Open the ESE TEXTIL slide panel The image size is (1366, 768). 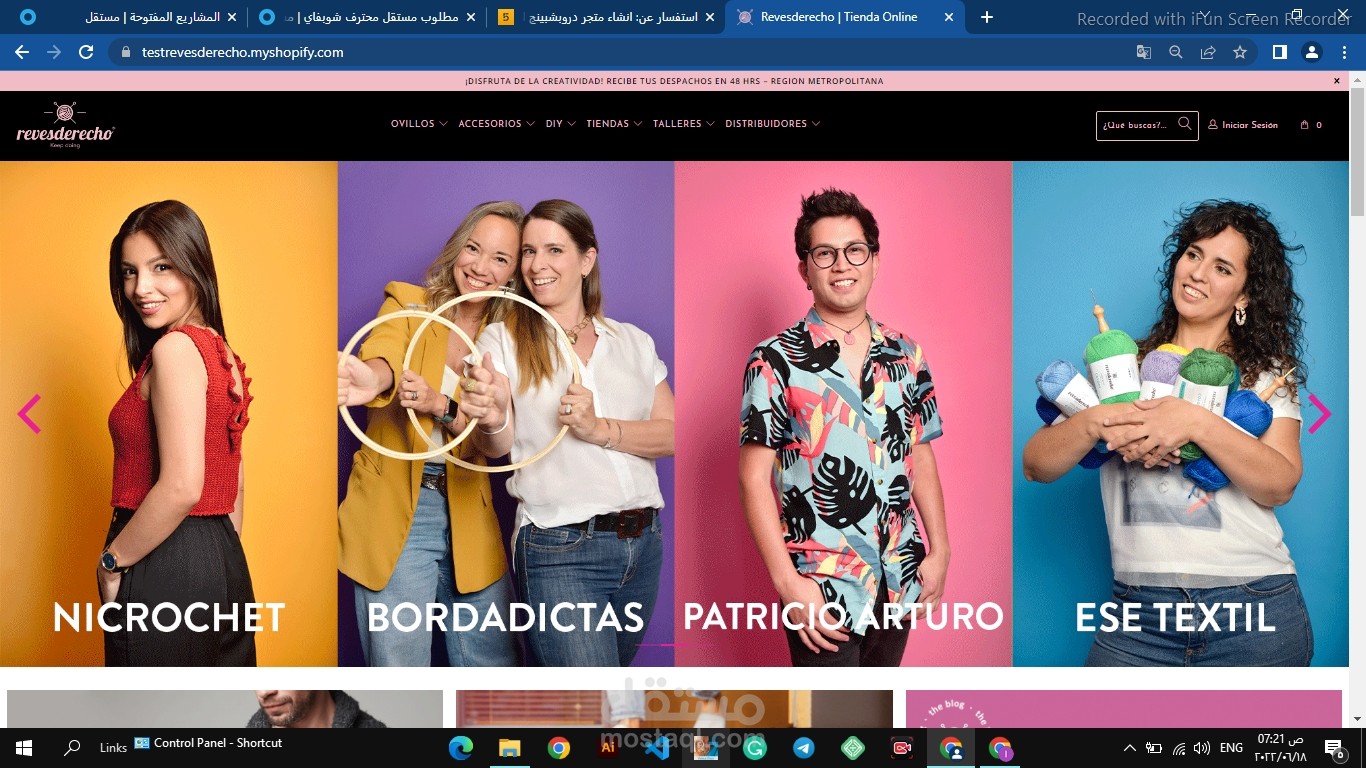(1181, 414)
